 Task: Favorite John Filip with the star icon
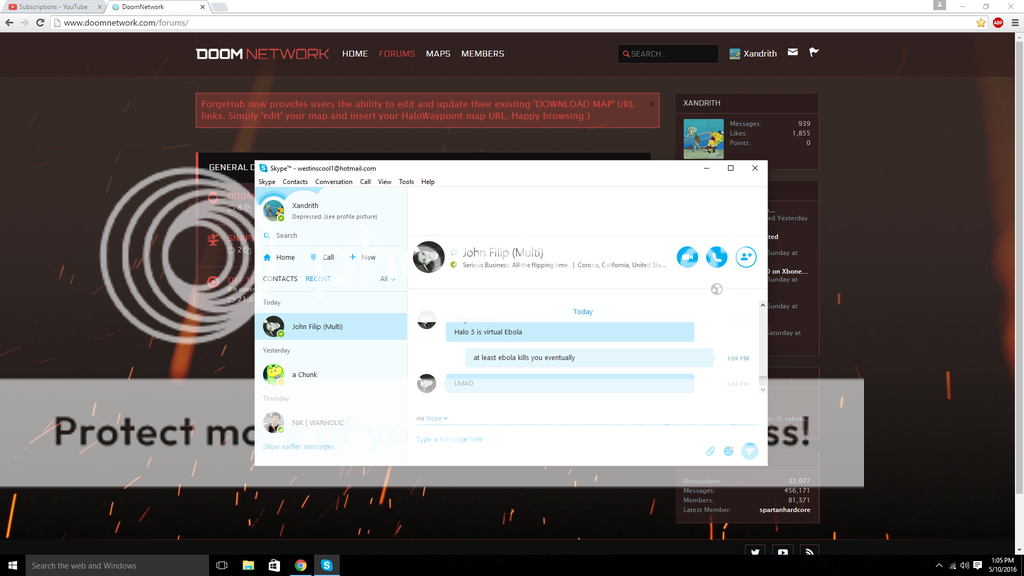pyautogui.click(x=454, y=253)
